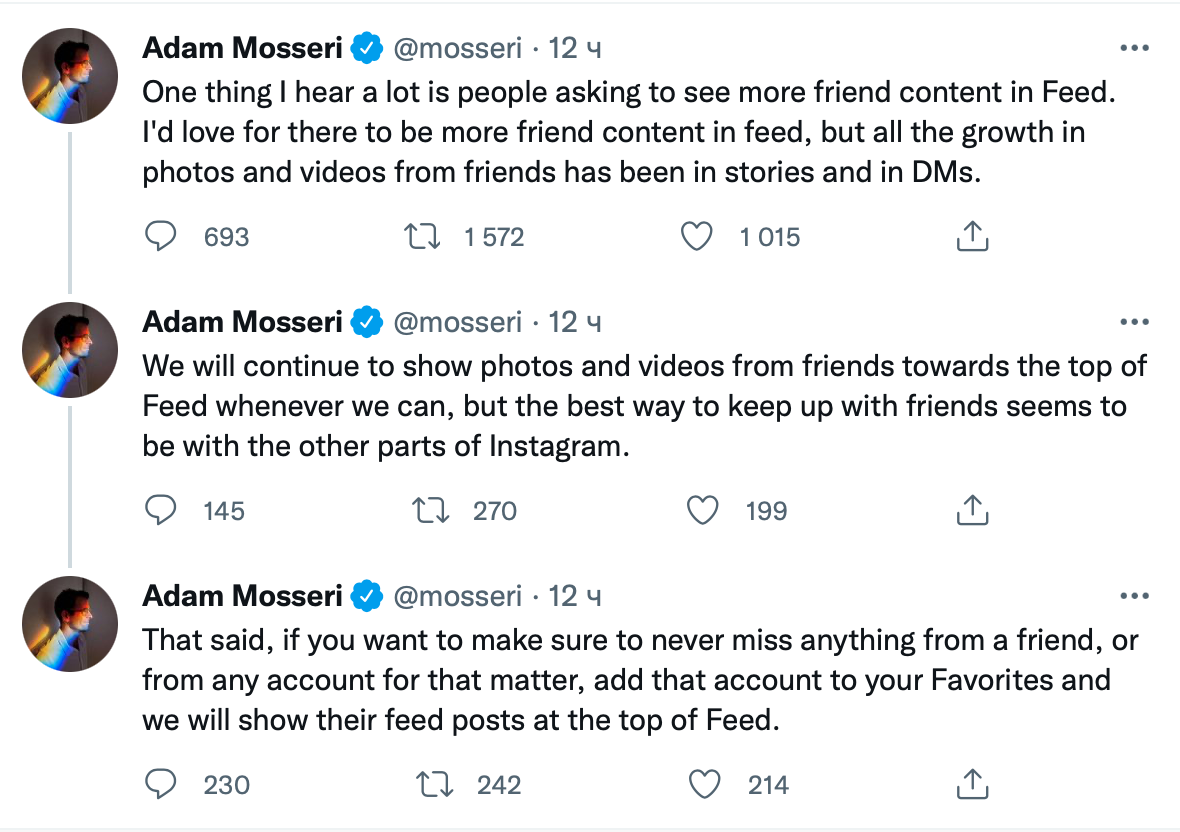
Task: Open Adam Mosseri's profile from first tweet name
Action: [242, 47]
